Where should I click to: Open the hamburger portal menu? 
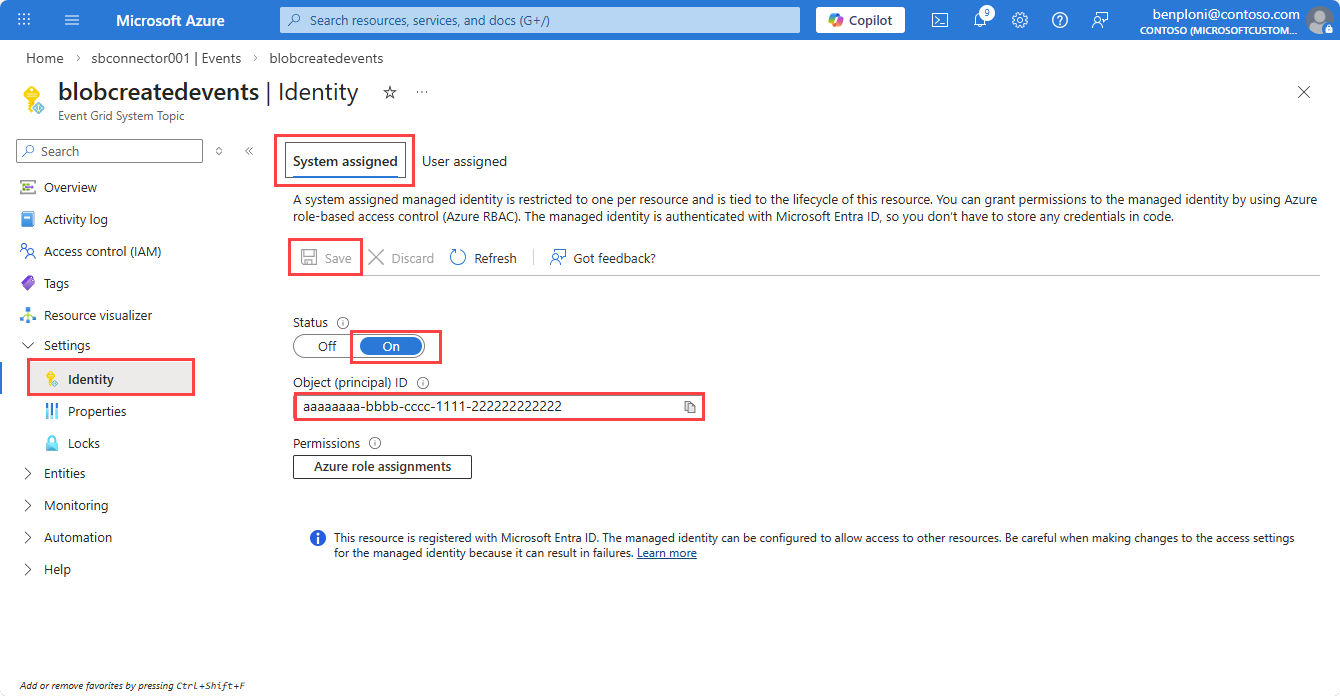click(x=72, y=20)
